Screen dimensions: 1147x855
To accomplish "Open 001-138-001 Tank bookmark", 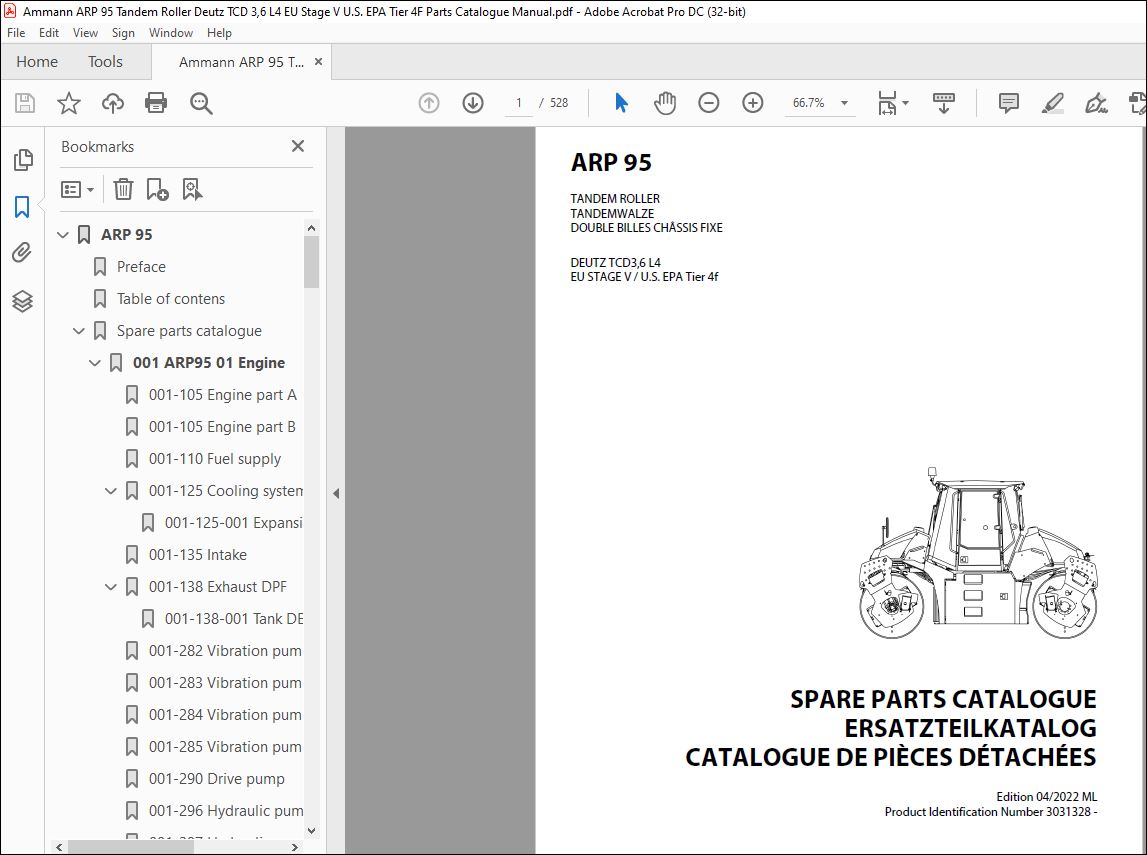I will pyautogui.click(x=233, y=619).
